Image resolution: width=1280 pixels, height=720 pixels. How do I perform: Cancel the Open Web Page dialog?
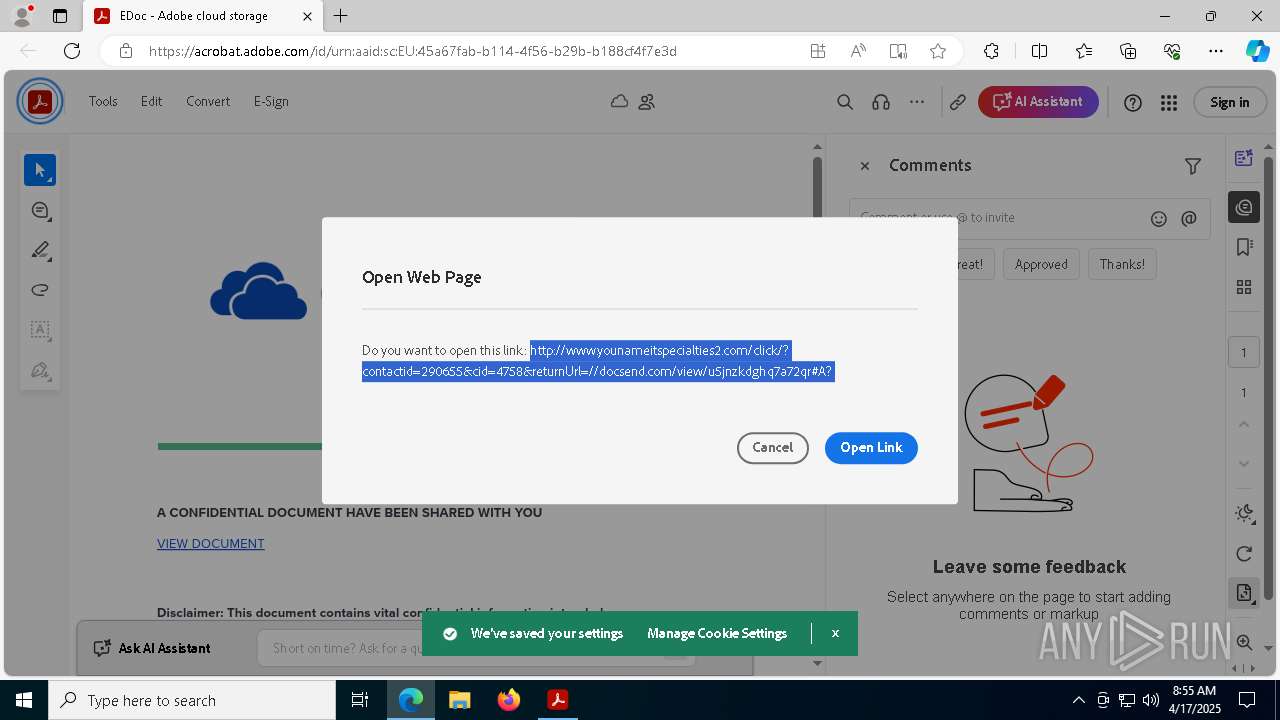(772, 447)
